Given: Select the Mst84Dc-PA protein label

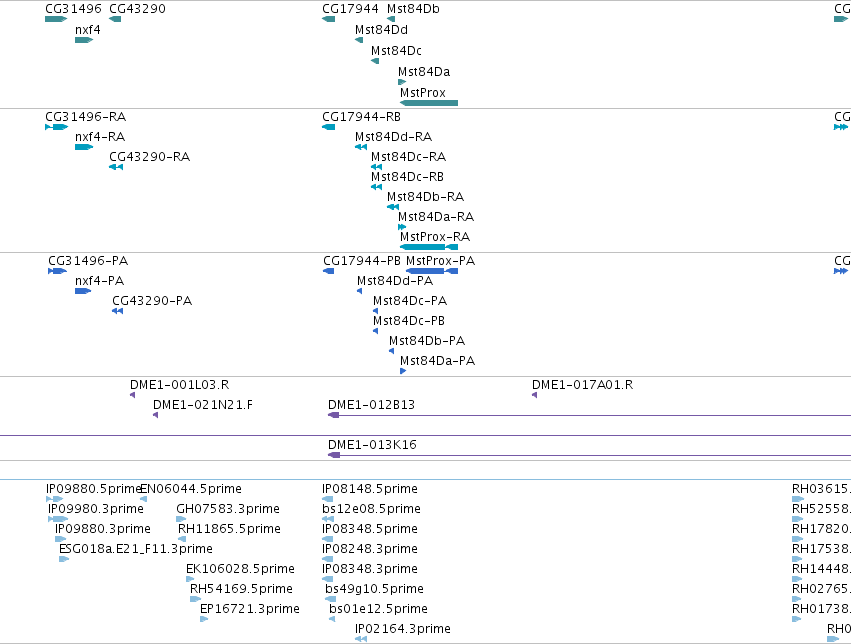Looking at the screenshot, I should 410,301.
